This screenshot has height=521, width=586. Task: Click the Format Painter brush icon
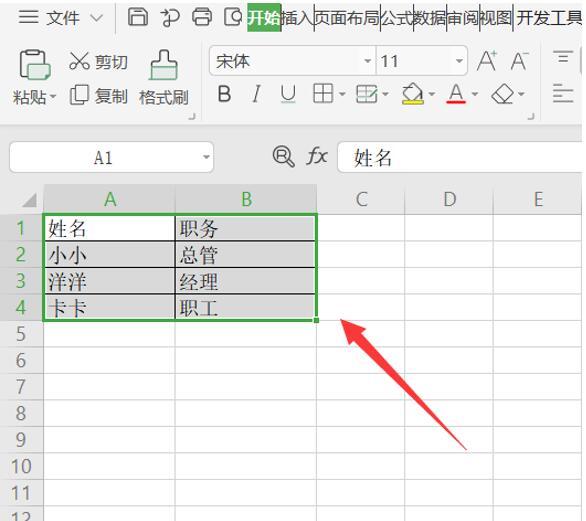[164, 65]
